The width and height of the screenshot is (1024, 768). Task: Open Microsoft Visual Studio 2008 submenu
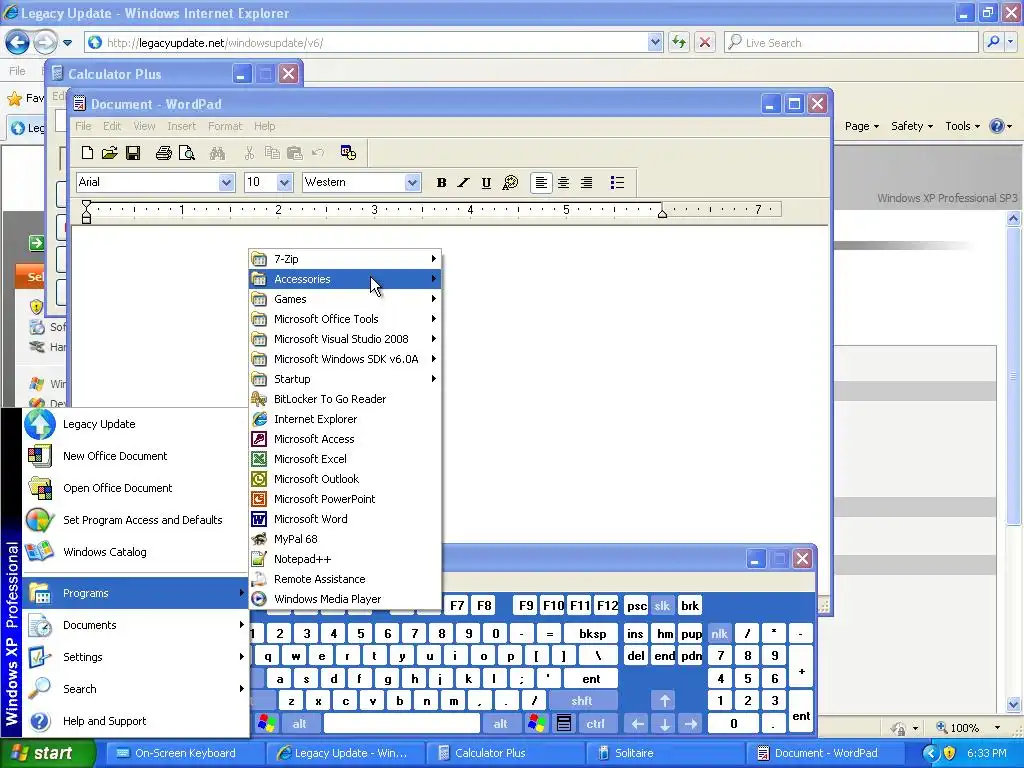point(345,339)
